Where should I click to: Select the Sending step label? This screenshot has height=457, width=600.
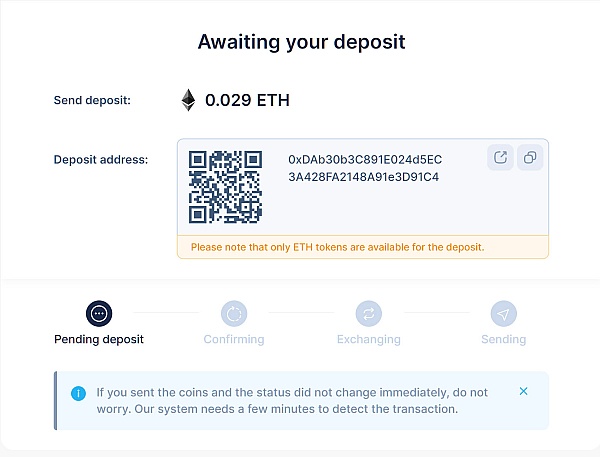click(504, 339)
